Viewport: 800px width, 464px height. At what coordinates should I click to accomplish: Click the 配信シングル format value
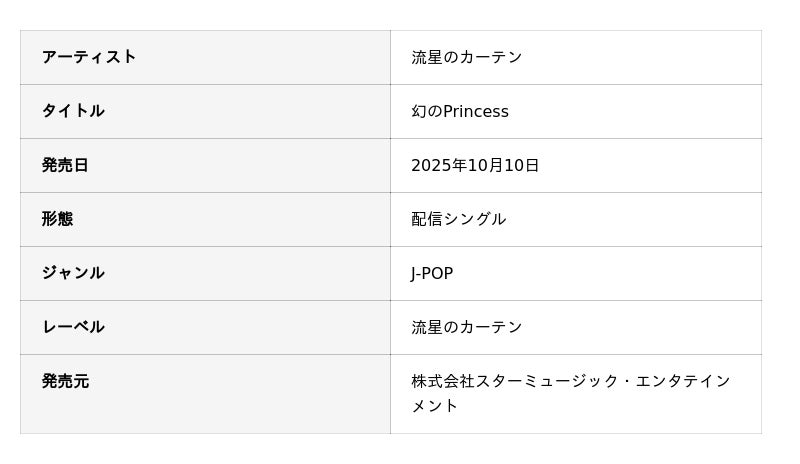[x=458, y=219]
